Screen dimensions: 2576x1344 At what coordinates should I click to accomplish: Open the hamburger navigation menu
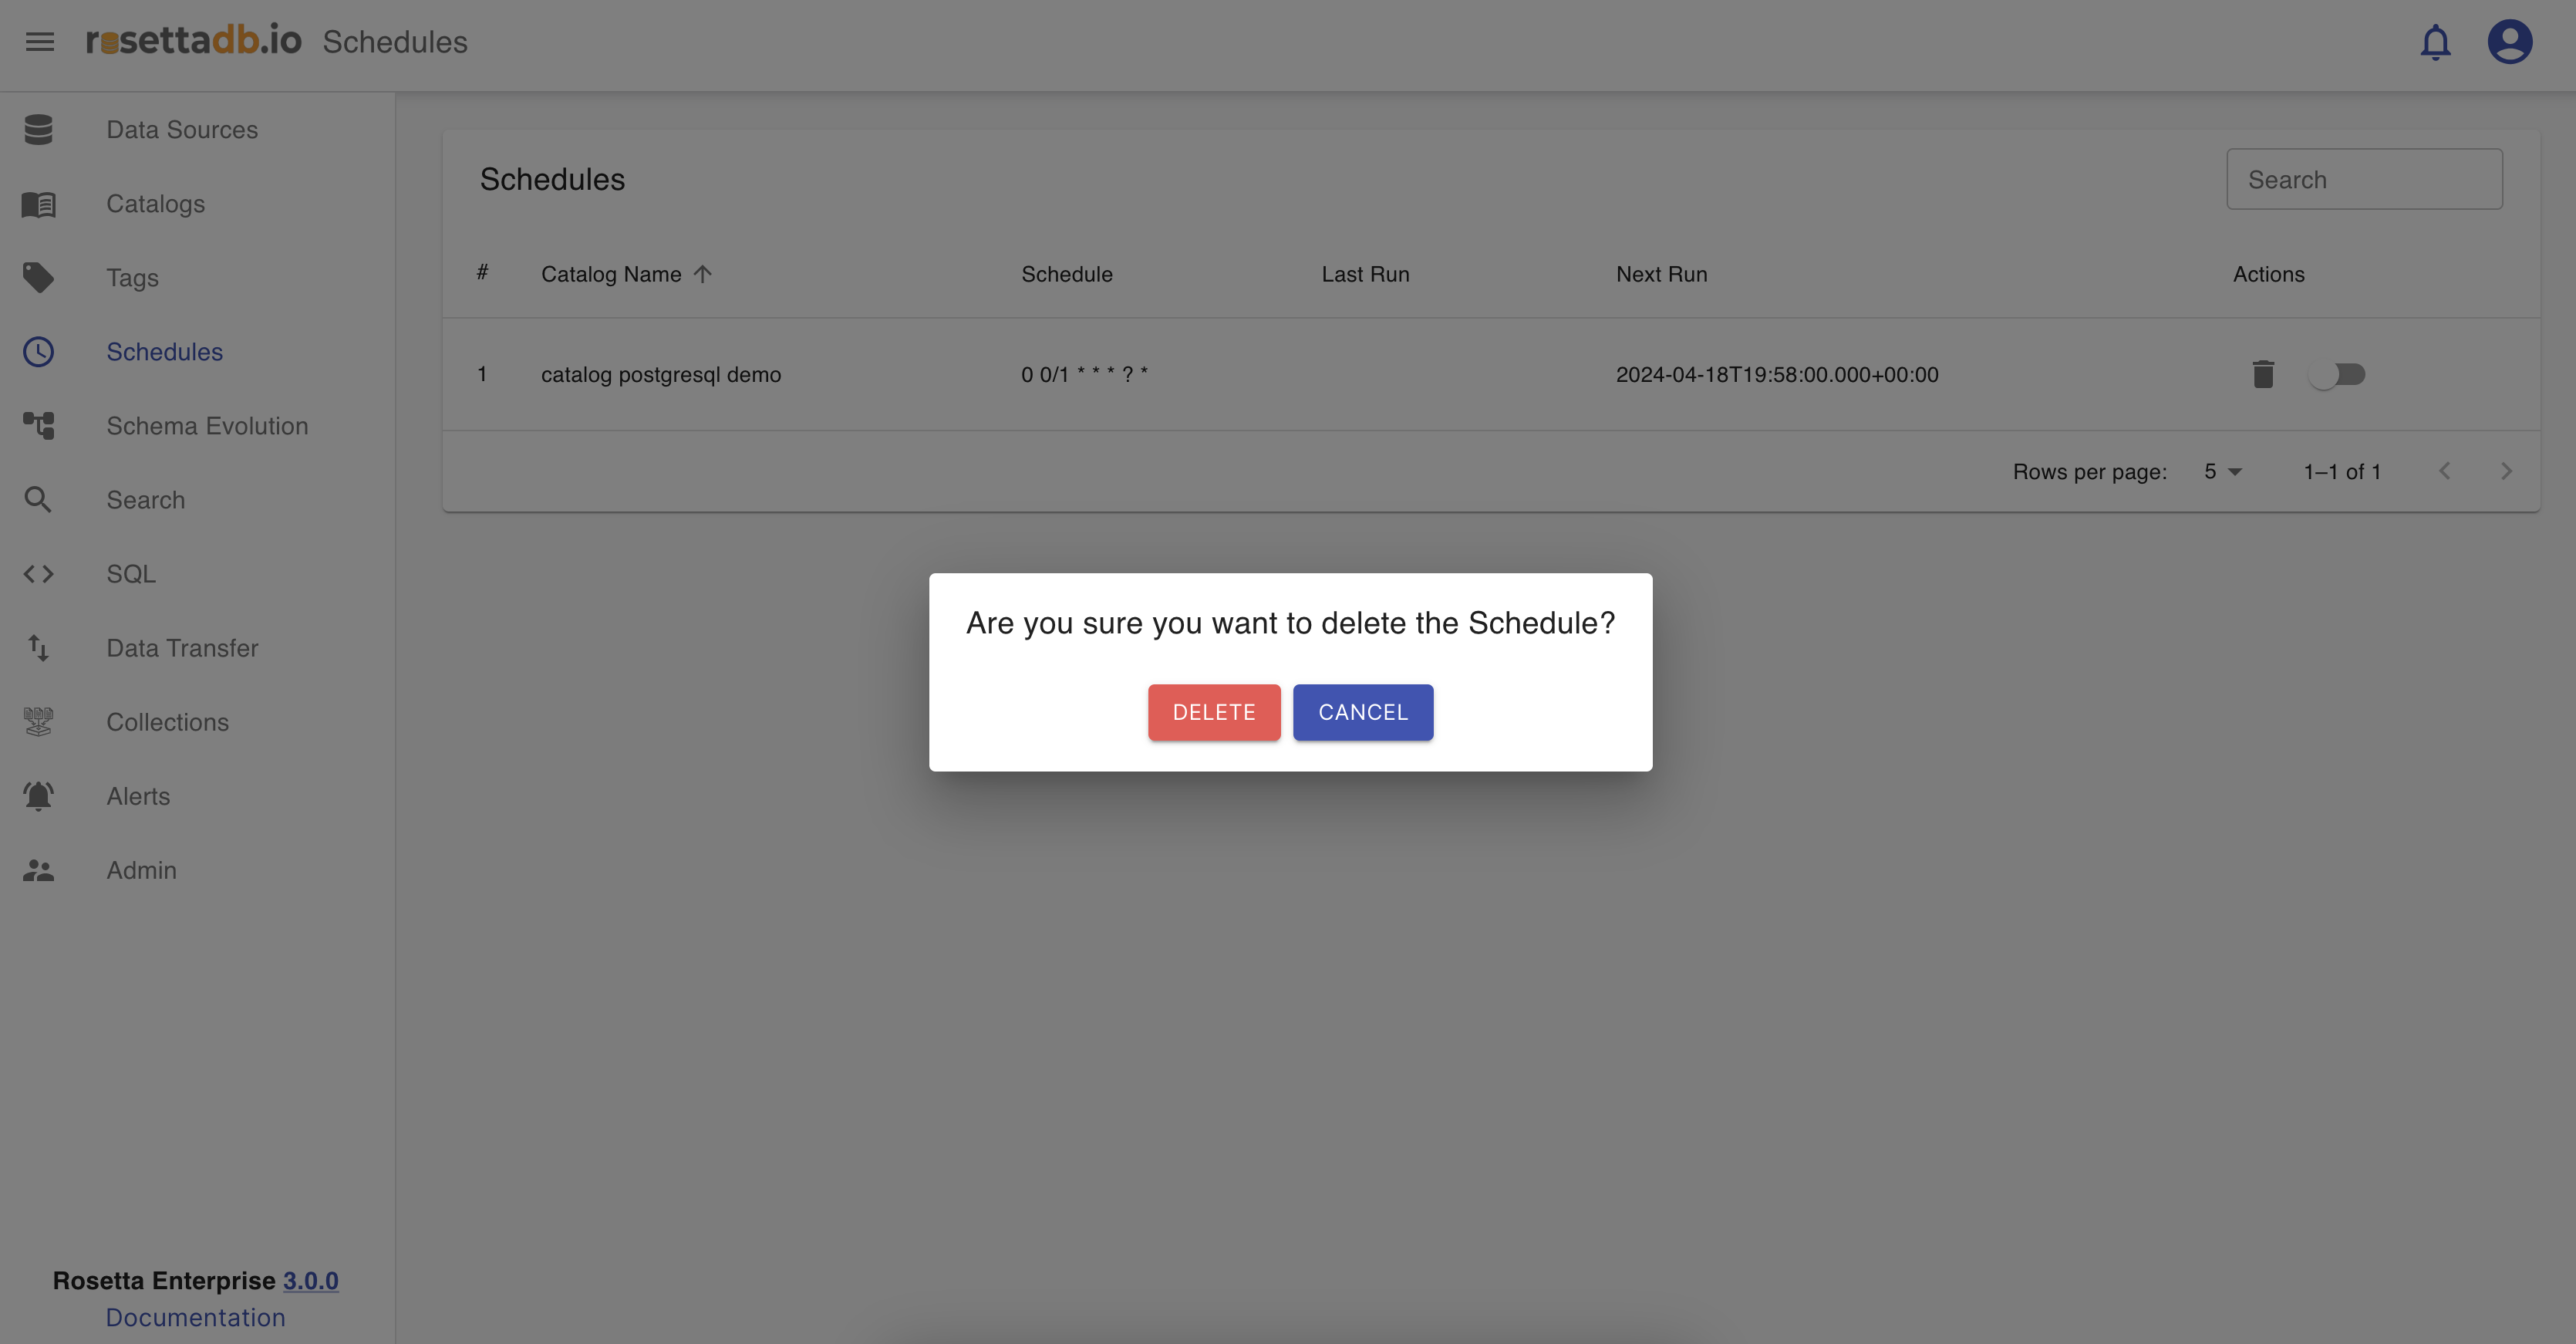coord(40,42)
